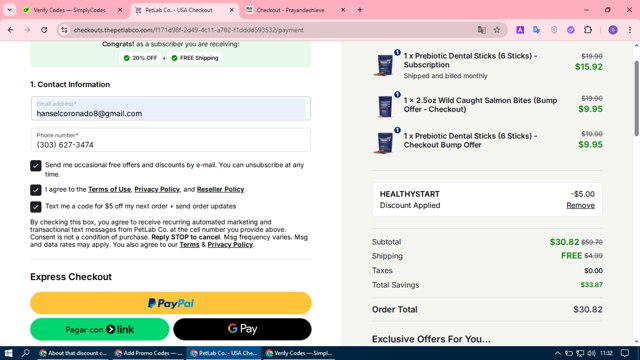640x360 pixels.
Task: Remove the HEALTHYSTART discount code
Action: tap(580, 205)
